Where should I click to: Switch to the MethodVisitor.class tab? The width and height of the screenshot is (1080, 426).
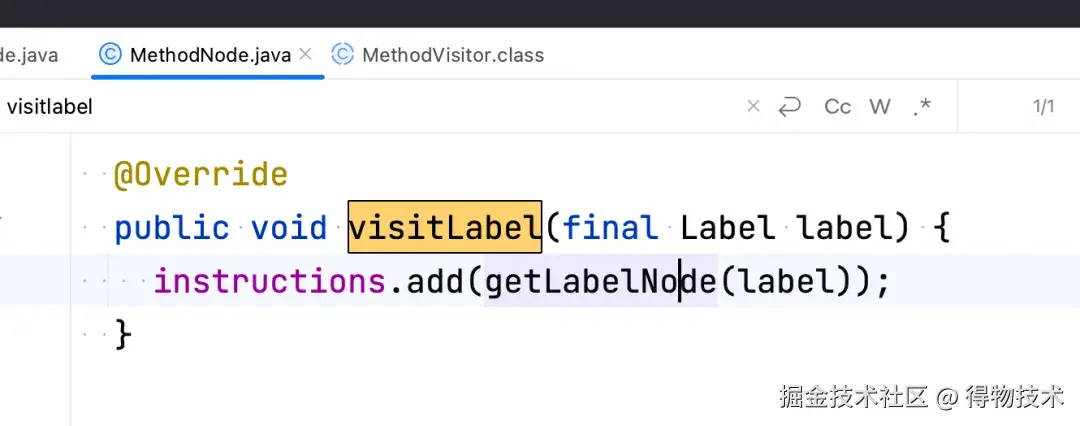pyautogui.click(x=452, y=55)
